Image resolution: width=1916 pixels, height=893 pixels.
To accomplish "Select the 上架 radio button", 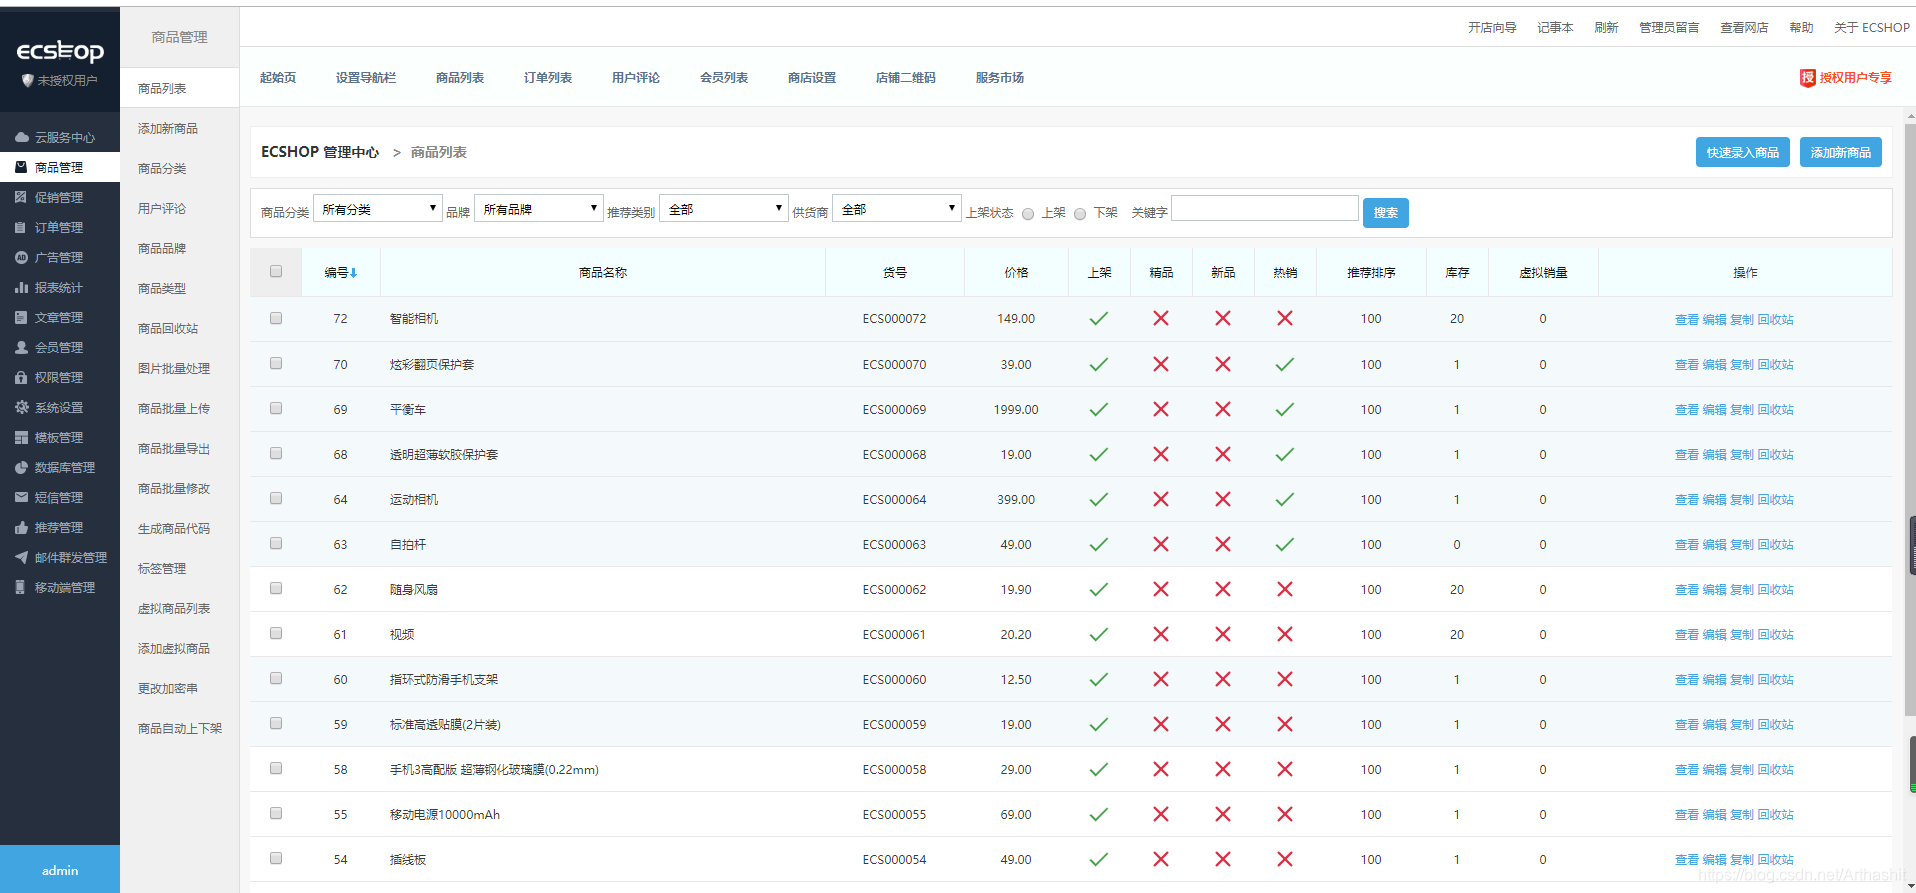I will [x=1028, y=214].
